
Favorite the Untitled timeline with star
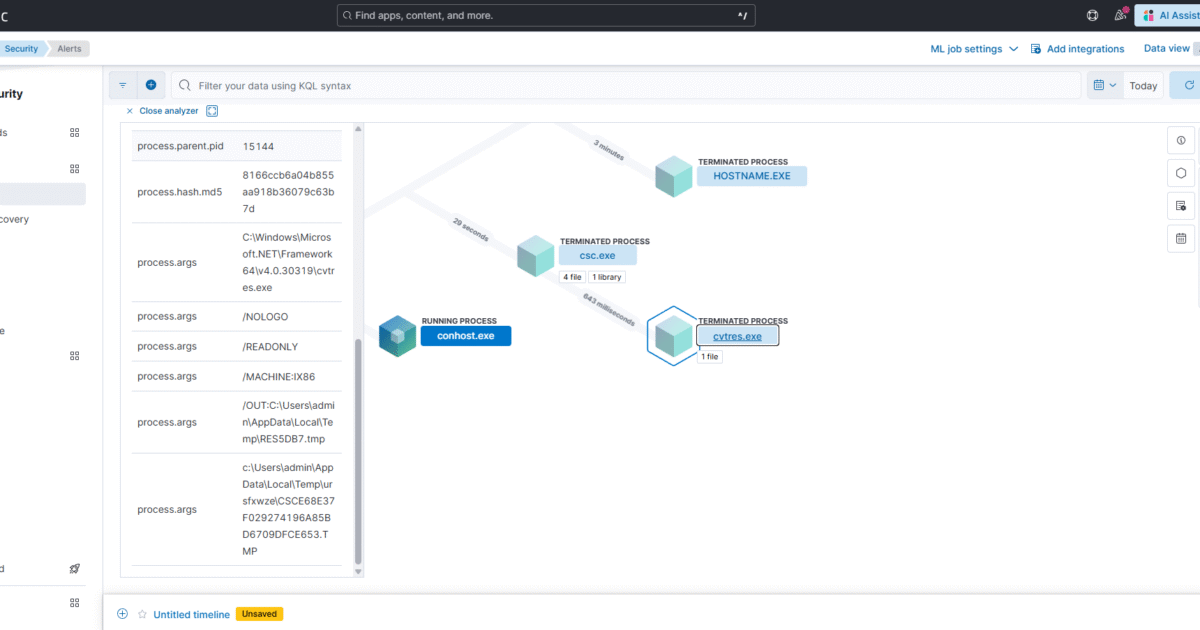click(142, 614)
